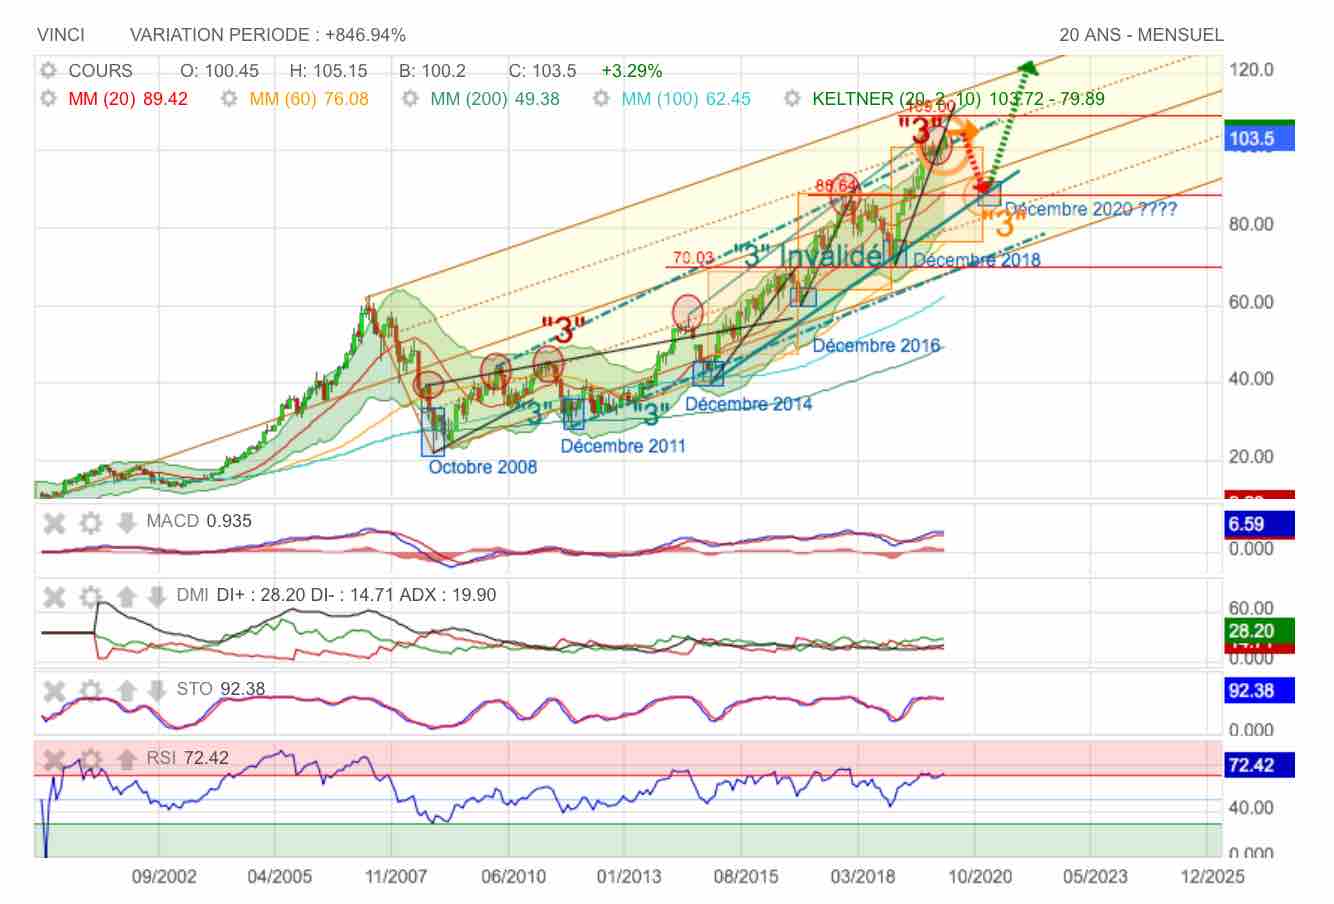Open settings gear for MM (200)
The image size is (1334, 904).
(x=410, y=99)
